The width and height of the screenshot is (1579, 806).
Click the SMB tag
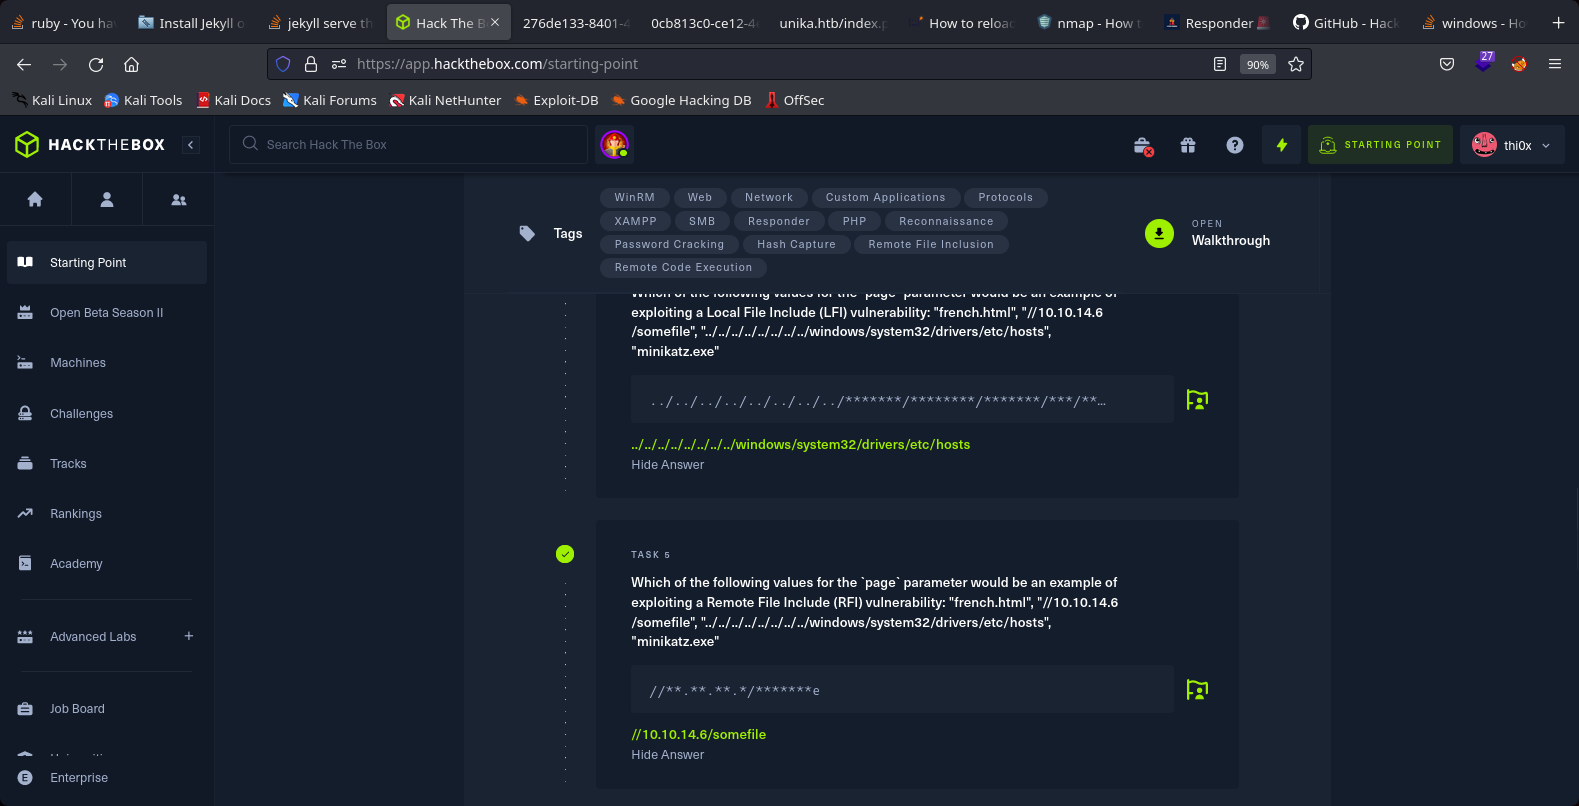[702, 221]
